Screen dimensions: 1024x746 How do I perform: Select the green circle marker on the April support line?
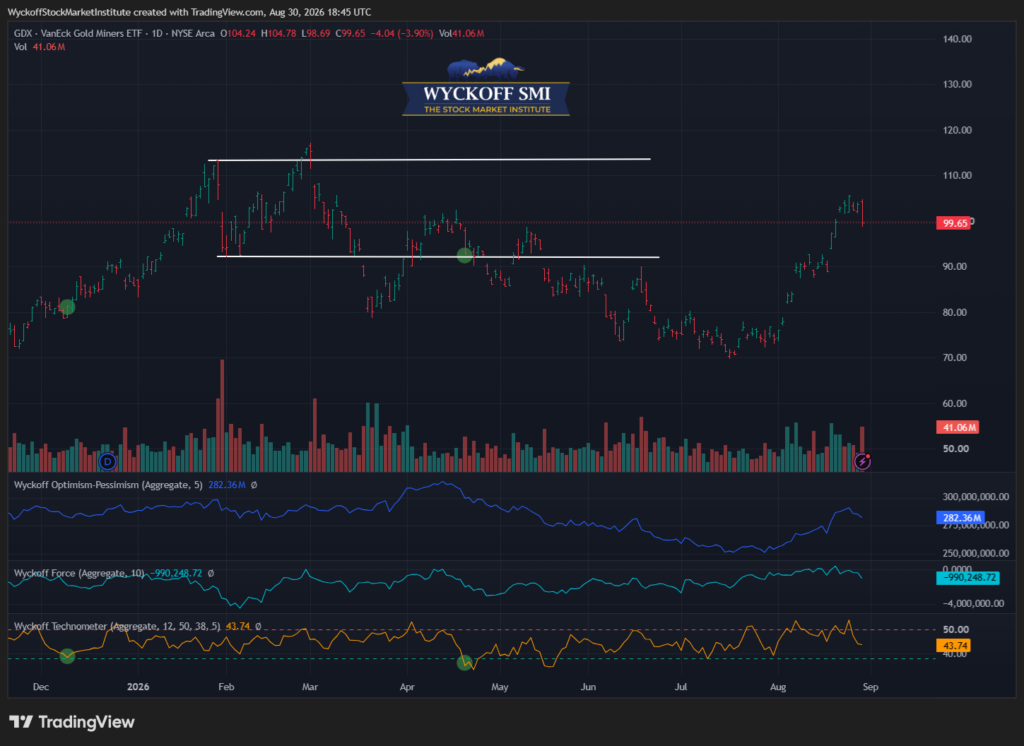pyautogui.click(x=464, y=255)
